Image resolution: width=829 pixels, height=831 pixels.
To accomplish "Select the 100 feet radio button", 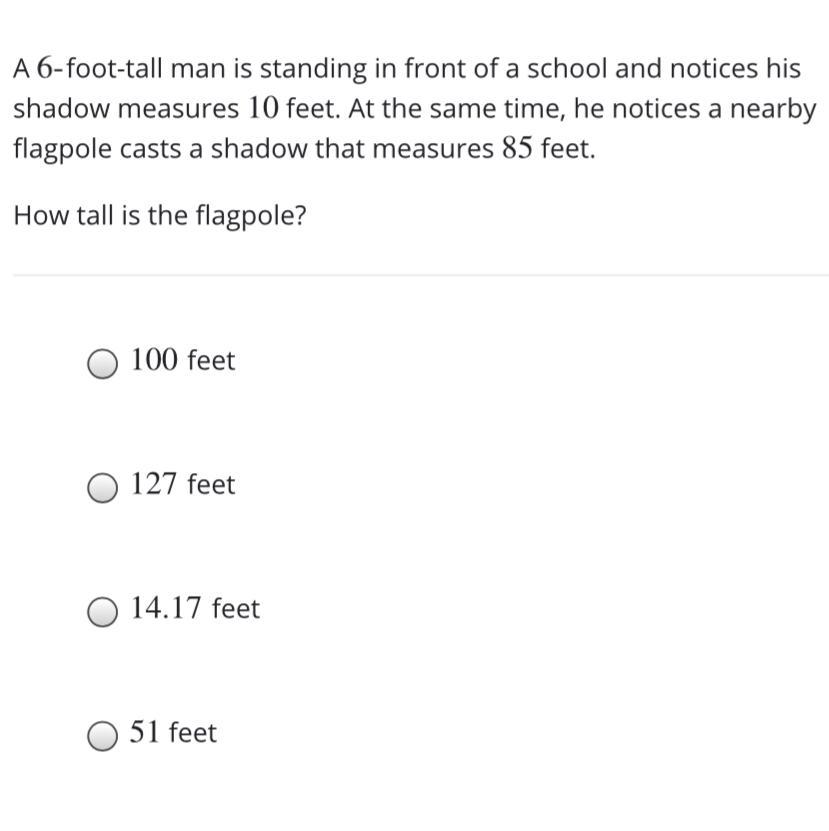I will tap(102, 364).
